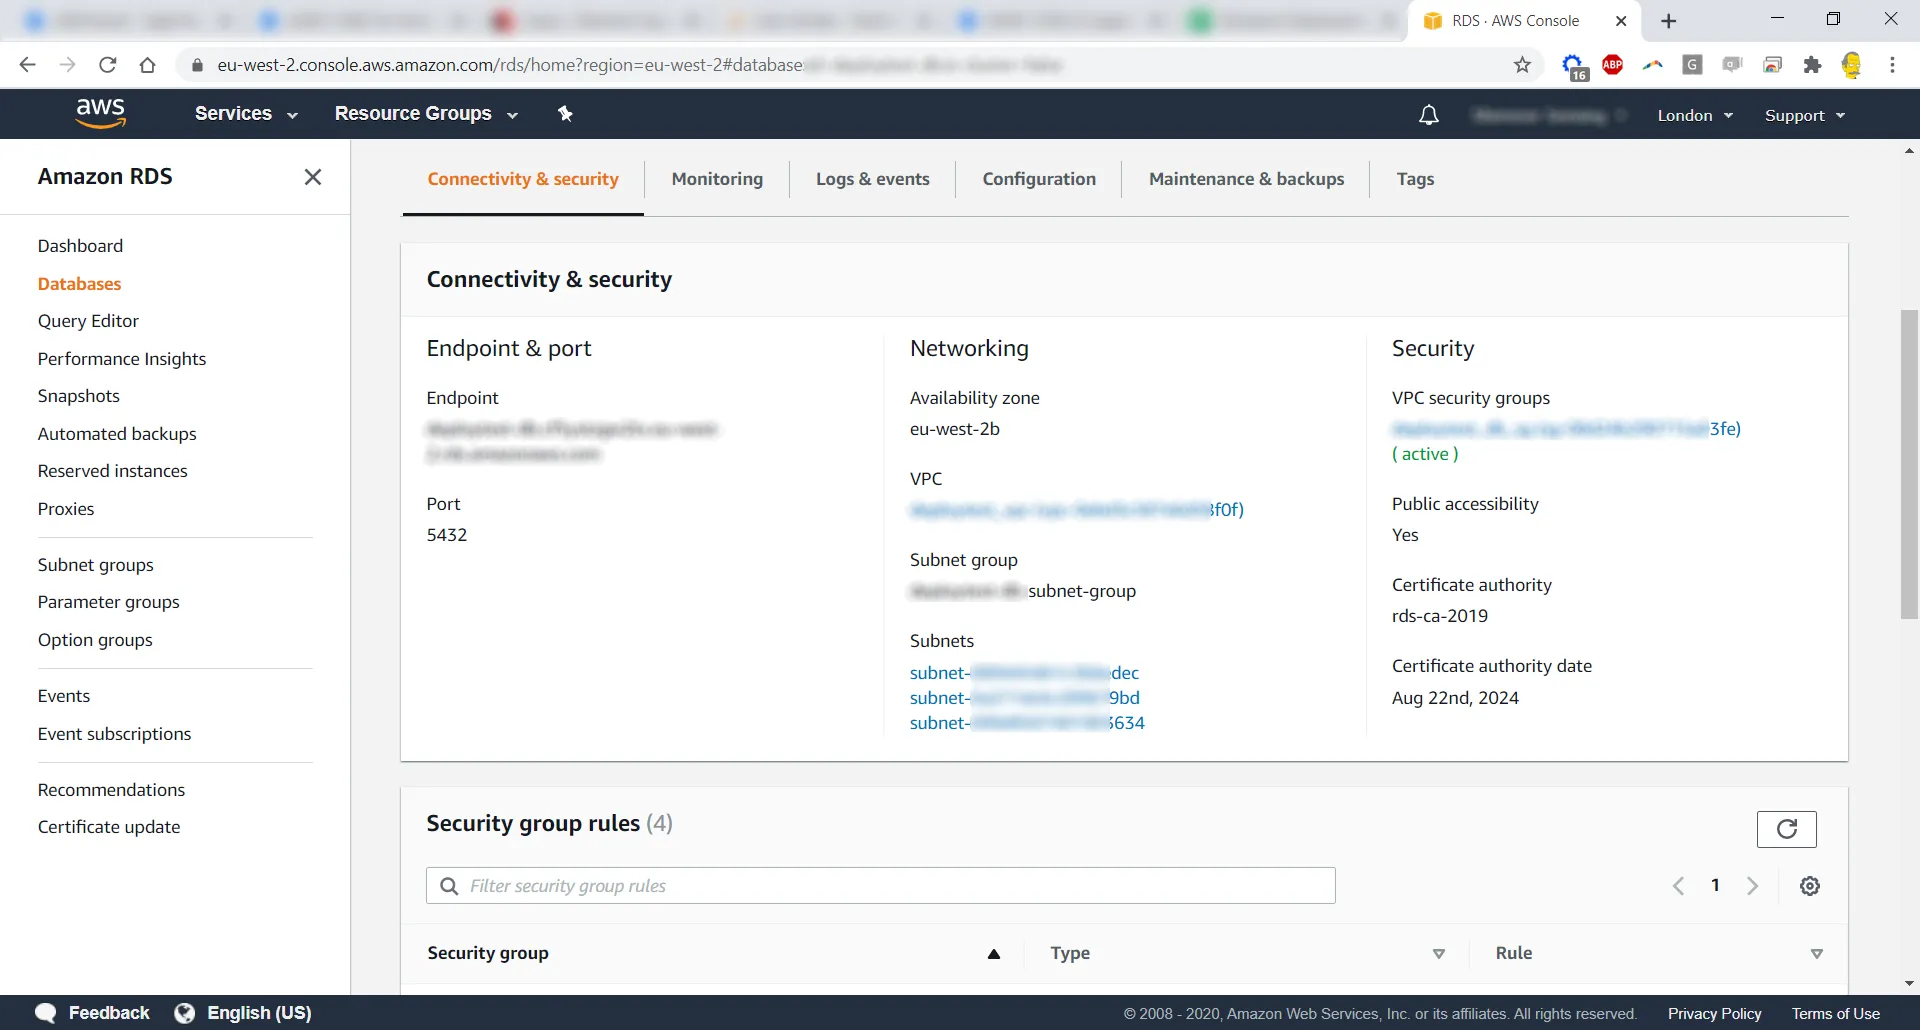Open Recommendations
The width and height of the screenshot is (1920, 1030).
coord(111,790)
